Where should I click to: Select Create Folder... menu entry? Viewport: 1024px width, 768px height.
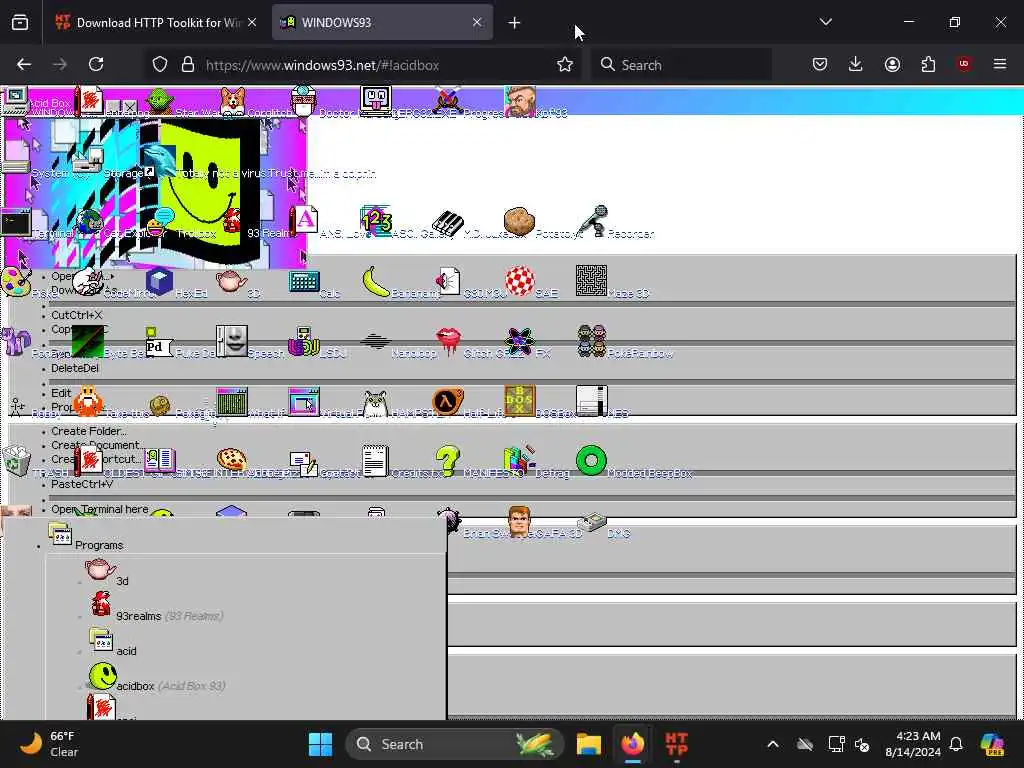tap(89, 431)
